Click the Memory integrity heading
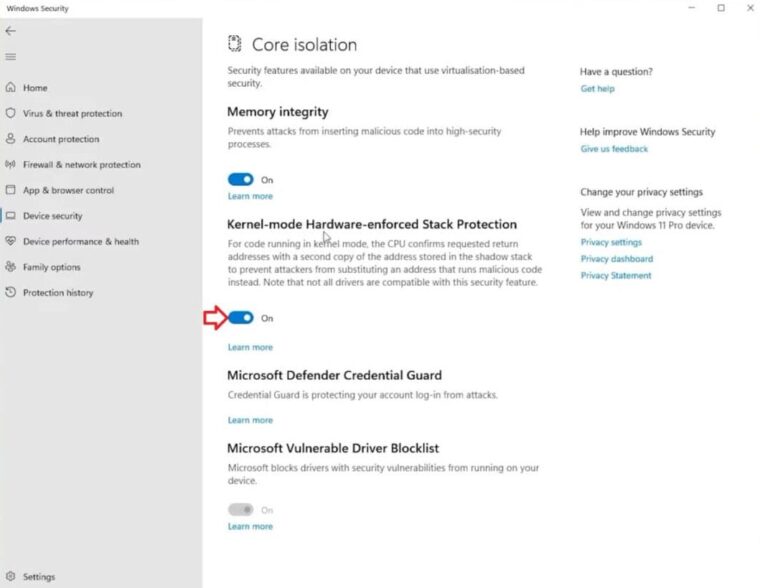Screen dimensions: 760x588 coord(278,111)
